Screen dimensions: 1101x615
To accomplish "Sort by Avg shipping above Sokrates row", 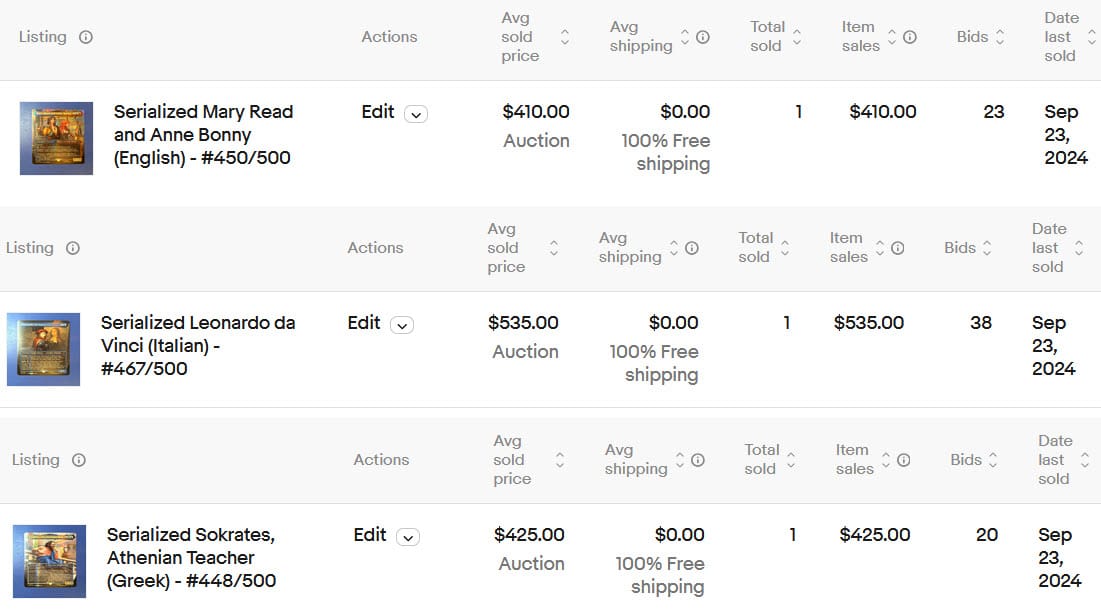I will click(680, 460).
